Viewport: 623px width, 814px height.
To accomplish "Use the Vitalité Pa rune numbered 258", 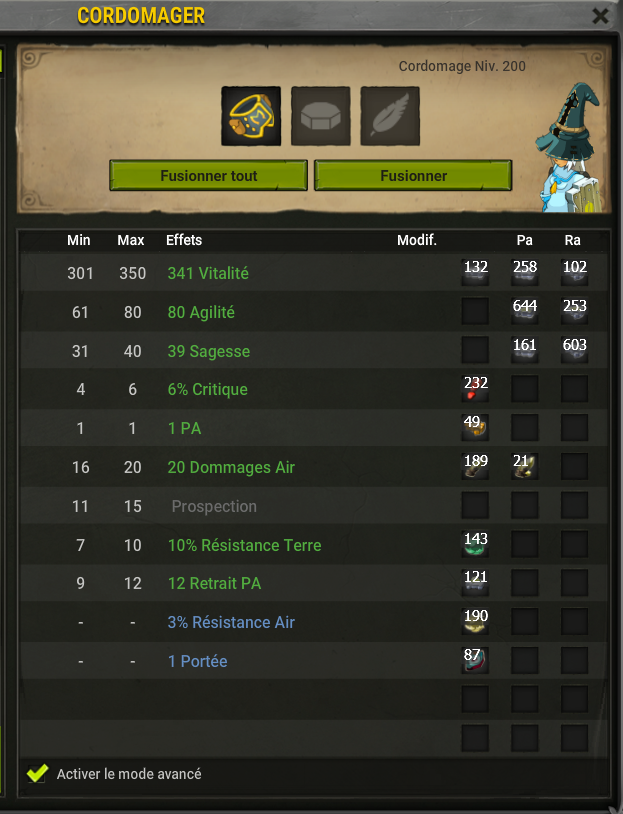I will [x=525, y=272].
